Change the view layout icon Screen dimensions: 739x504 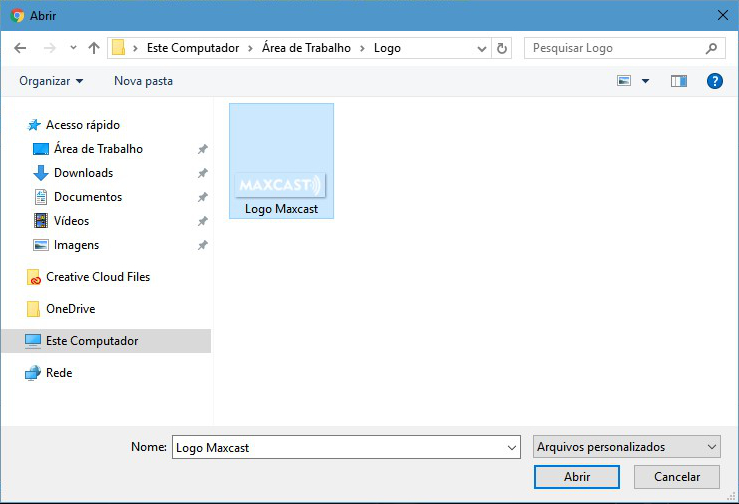pyautogui.click(x=624, y=81)
